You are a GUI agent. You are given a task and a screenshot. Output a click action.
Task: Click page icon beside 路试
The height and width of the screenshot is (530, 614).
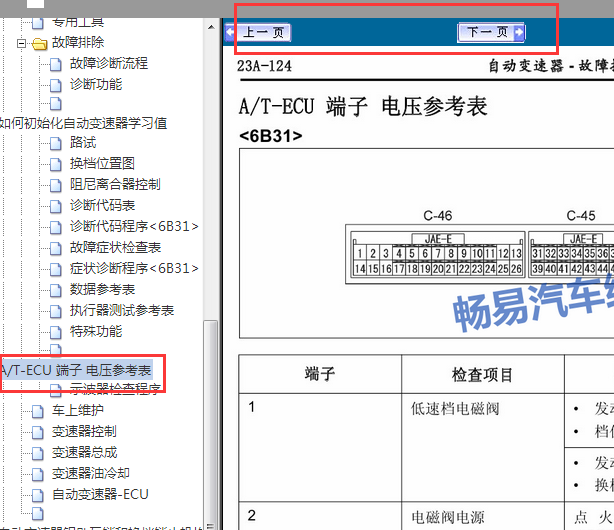click(56, 143)
